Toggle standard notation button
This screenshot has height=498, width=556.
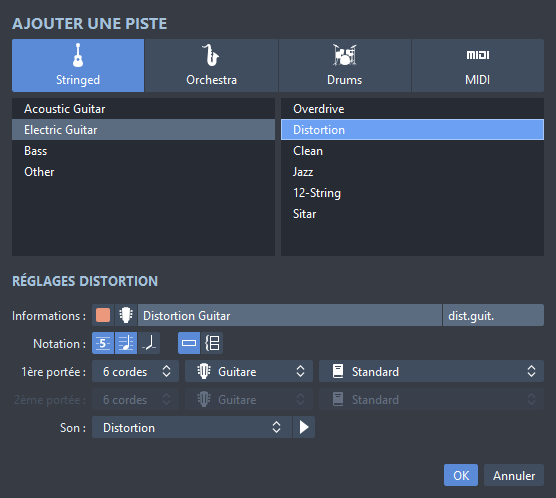126,343
